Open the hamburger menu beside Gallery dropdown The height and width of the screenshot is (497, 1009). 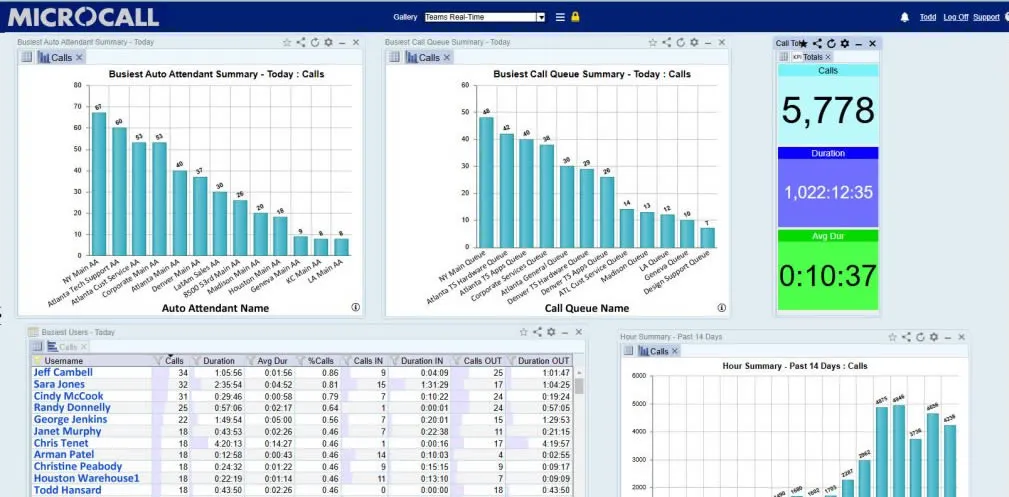click(560, 17)
